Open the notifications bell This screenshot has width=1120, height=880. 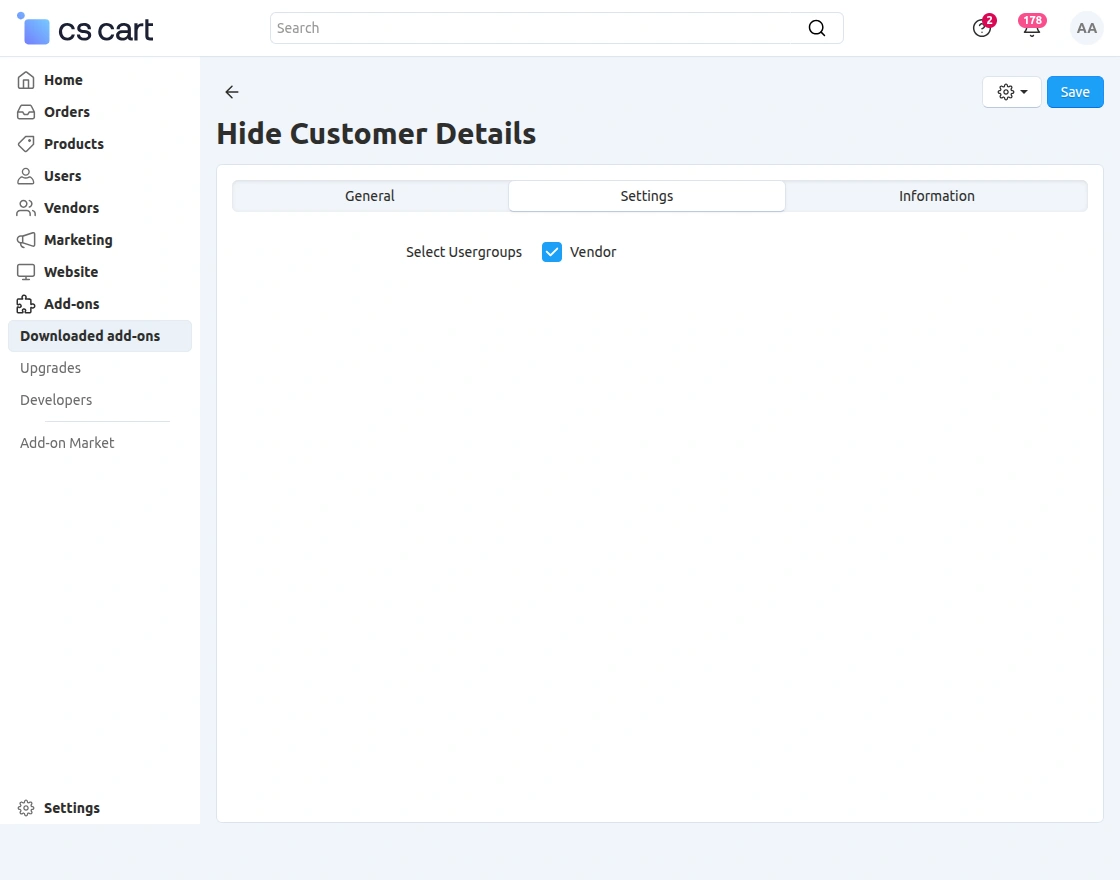[x=1031, y=28]
